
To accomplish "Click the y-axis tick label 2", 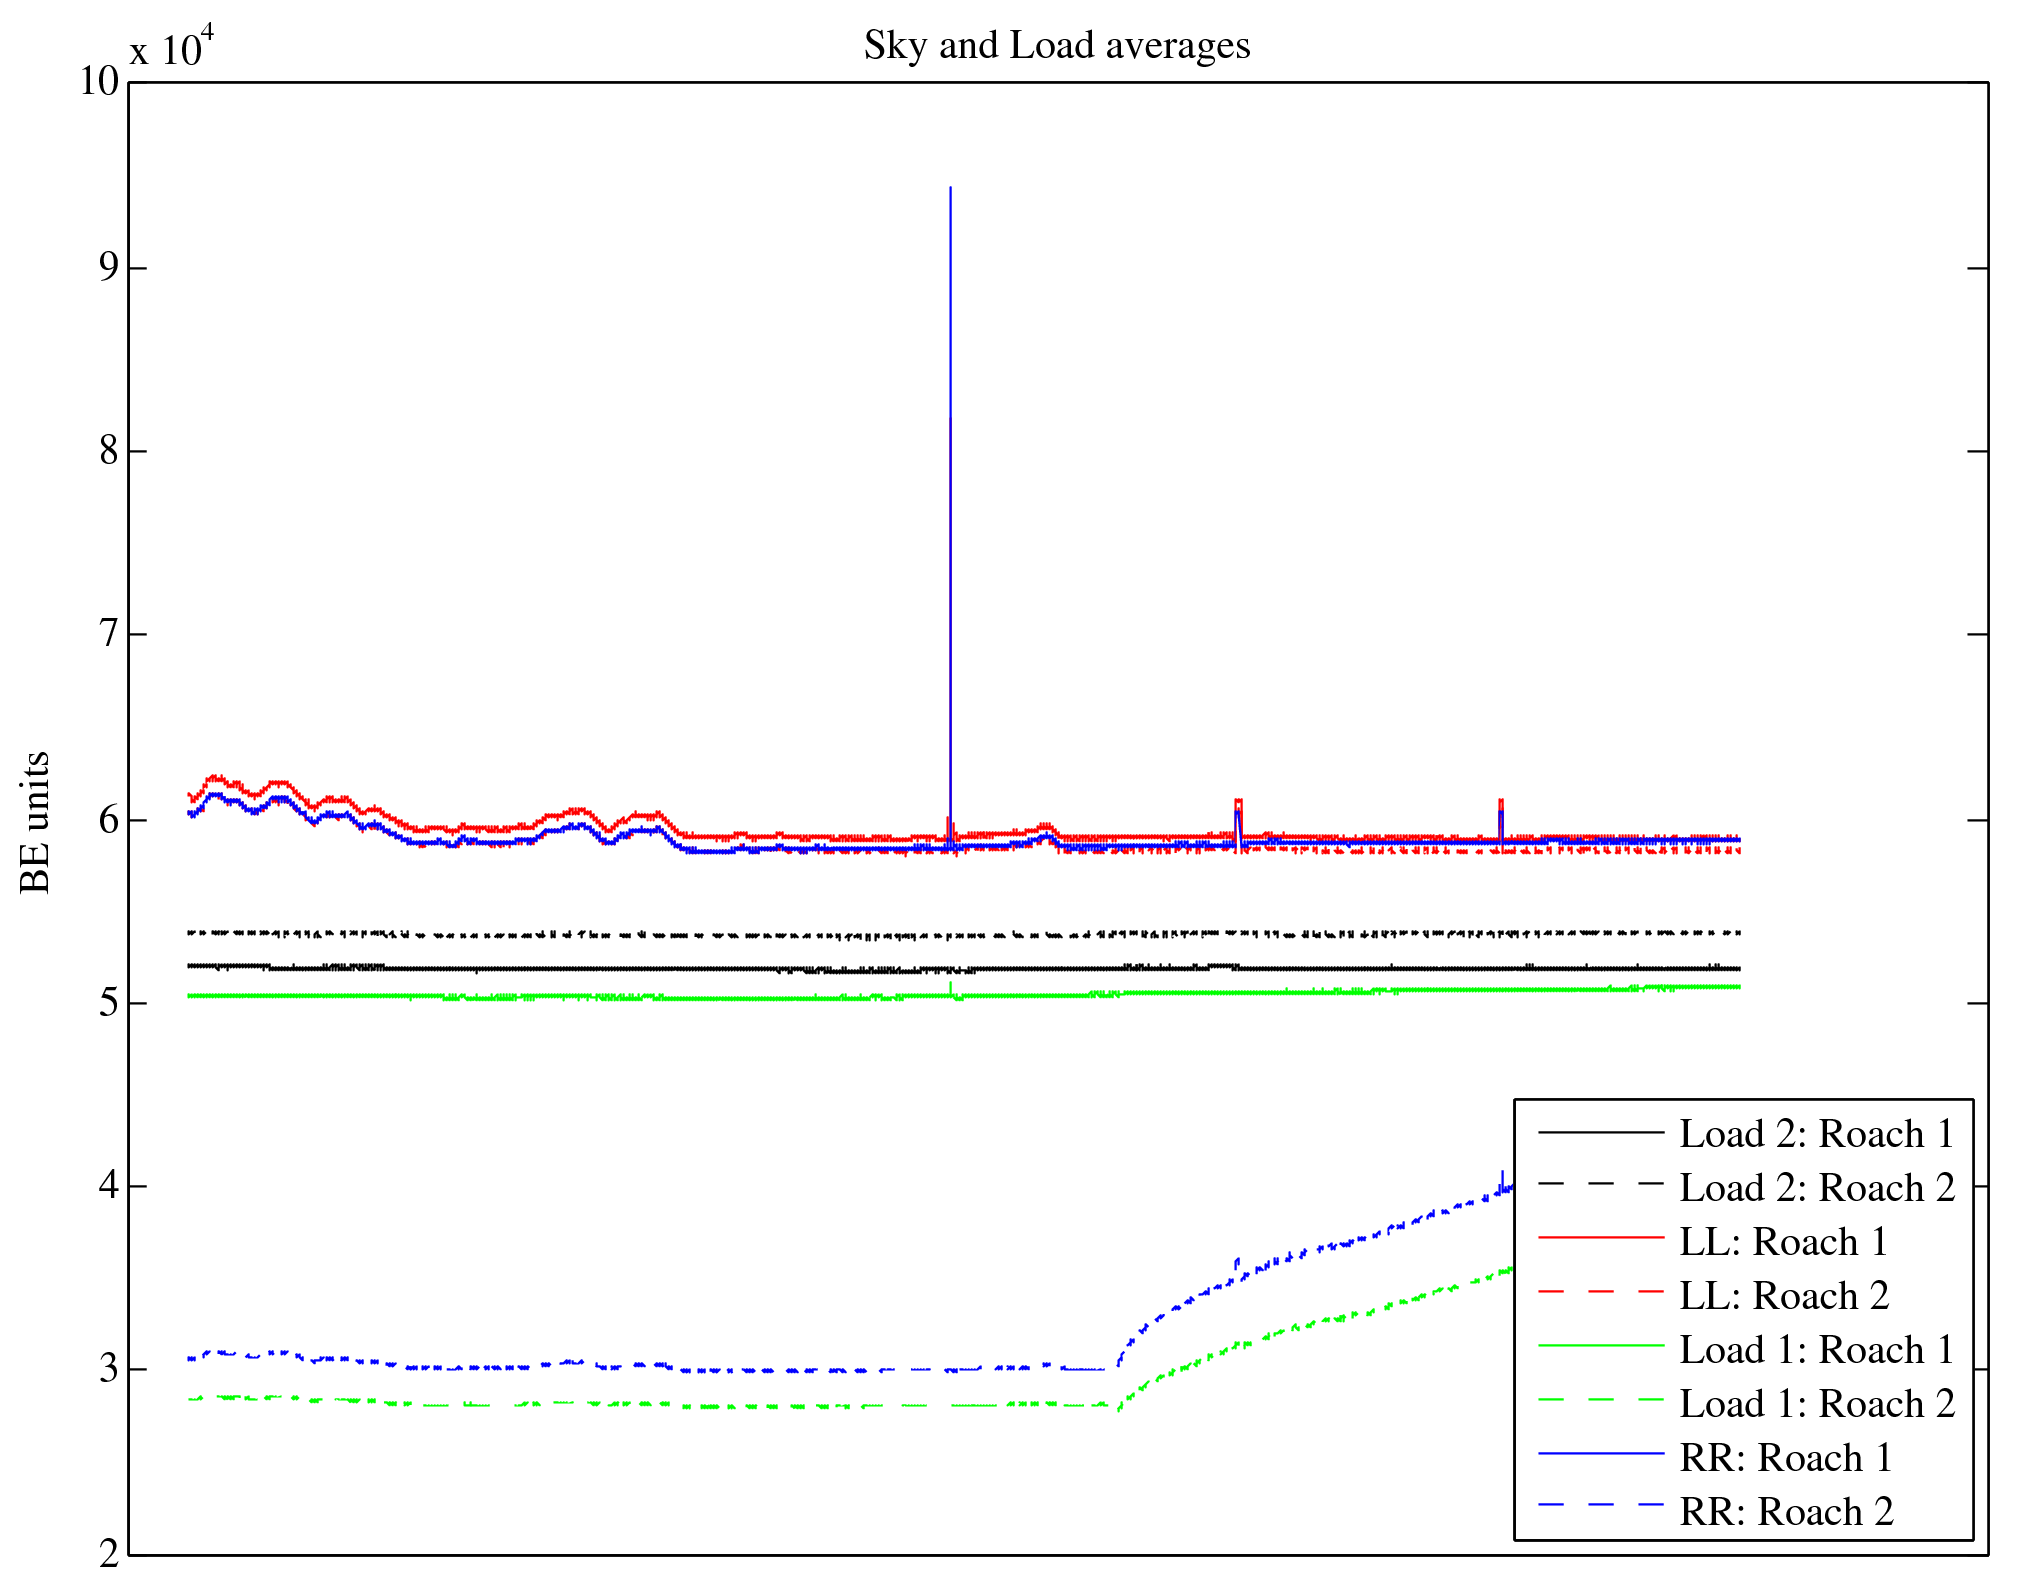I will [x=108, y=1554].
